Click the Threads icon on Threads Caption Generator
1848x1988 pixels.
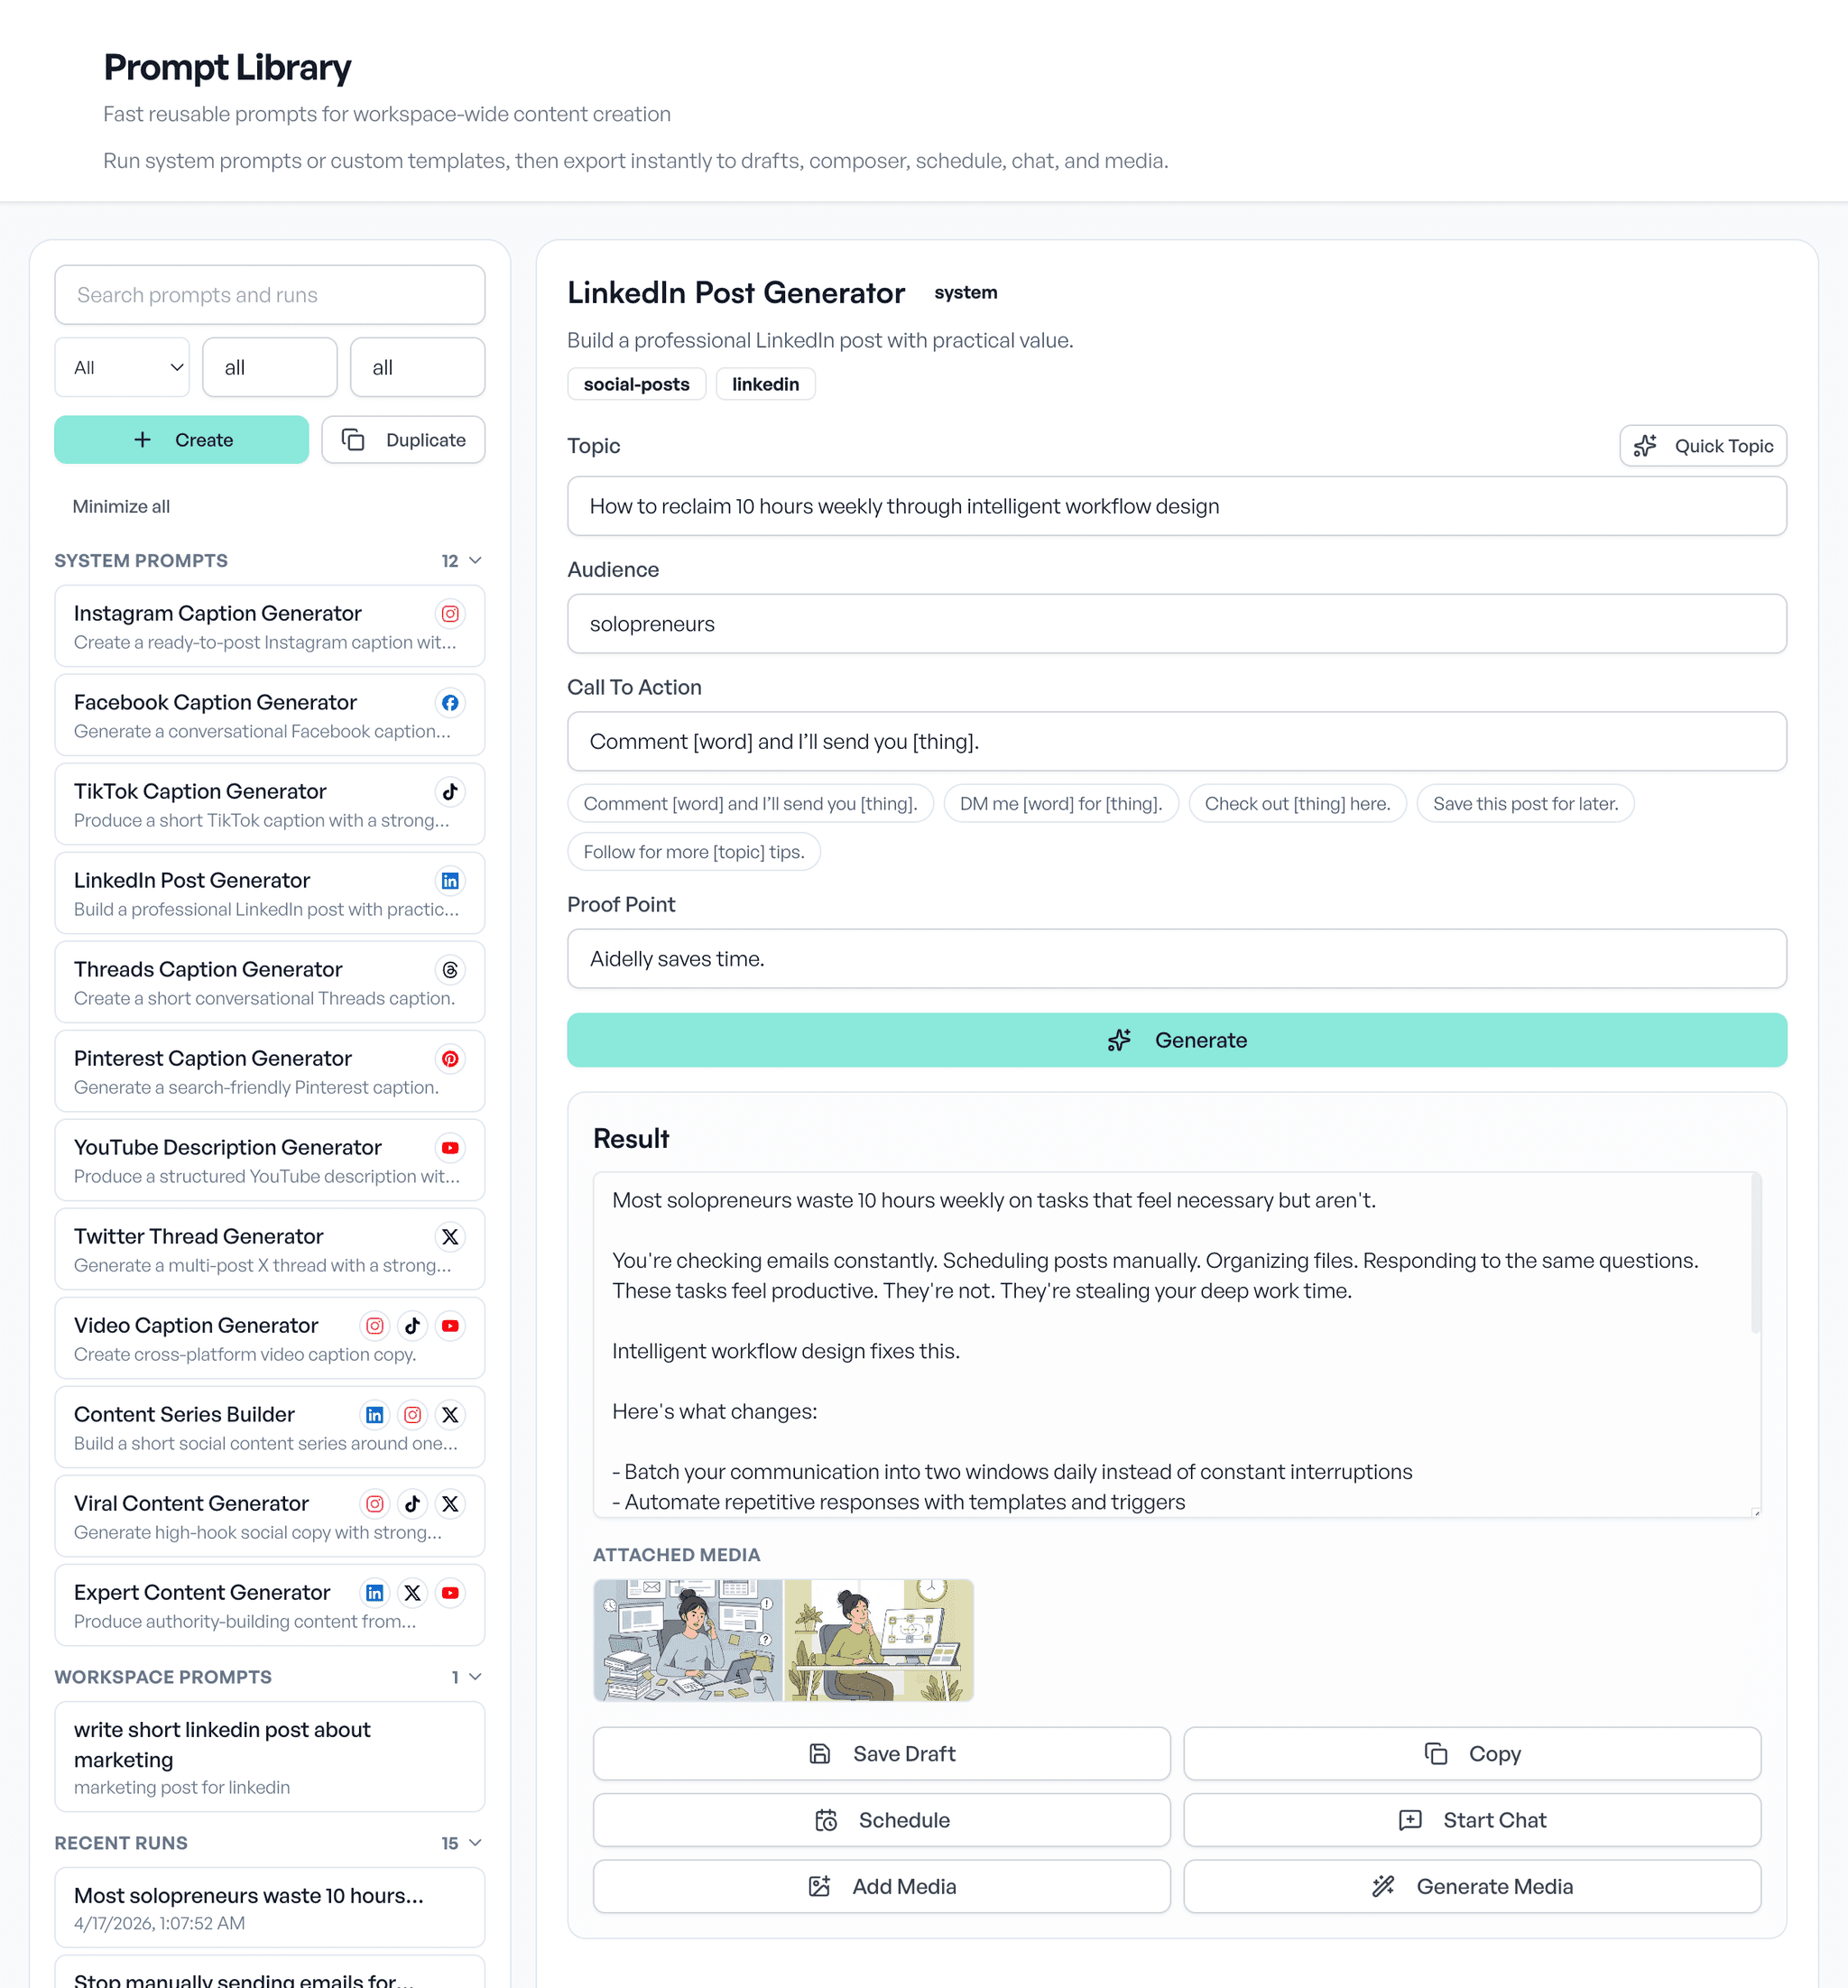(450, 970)
